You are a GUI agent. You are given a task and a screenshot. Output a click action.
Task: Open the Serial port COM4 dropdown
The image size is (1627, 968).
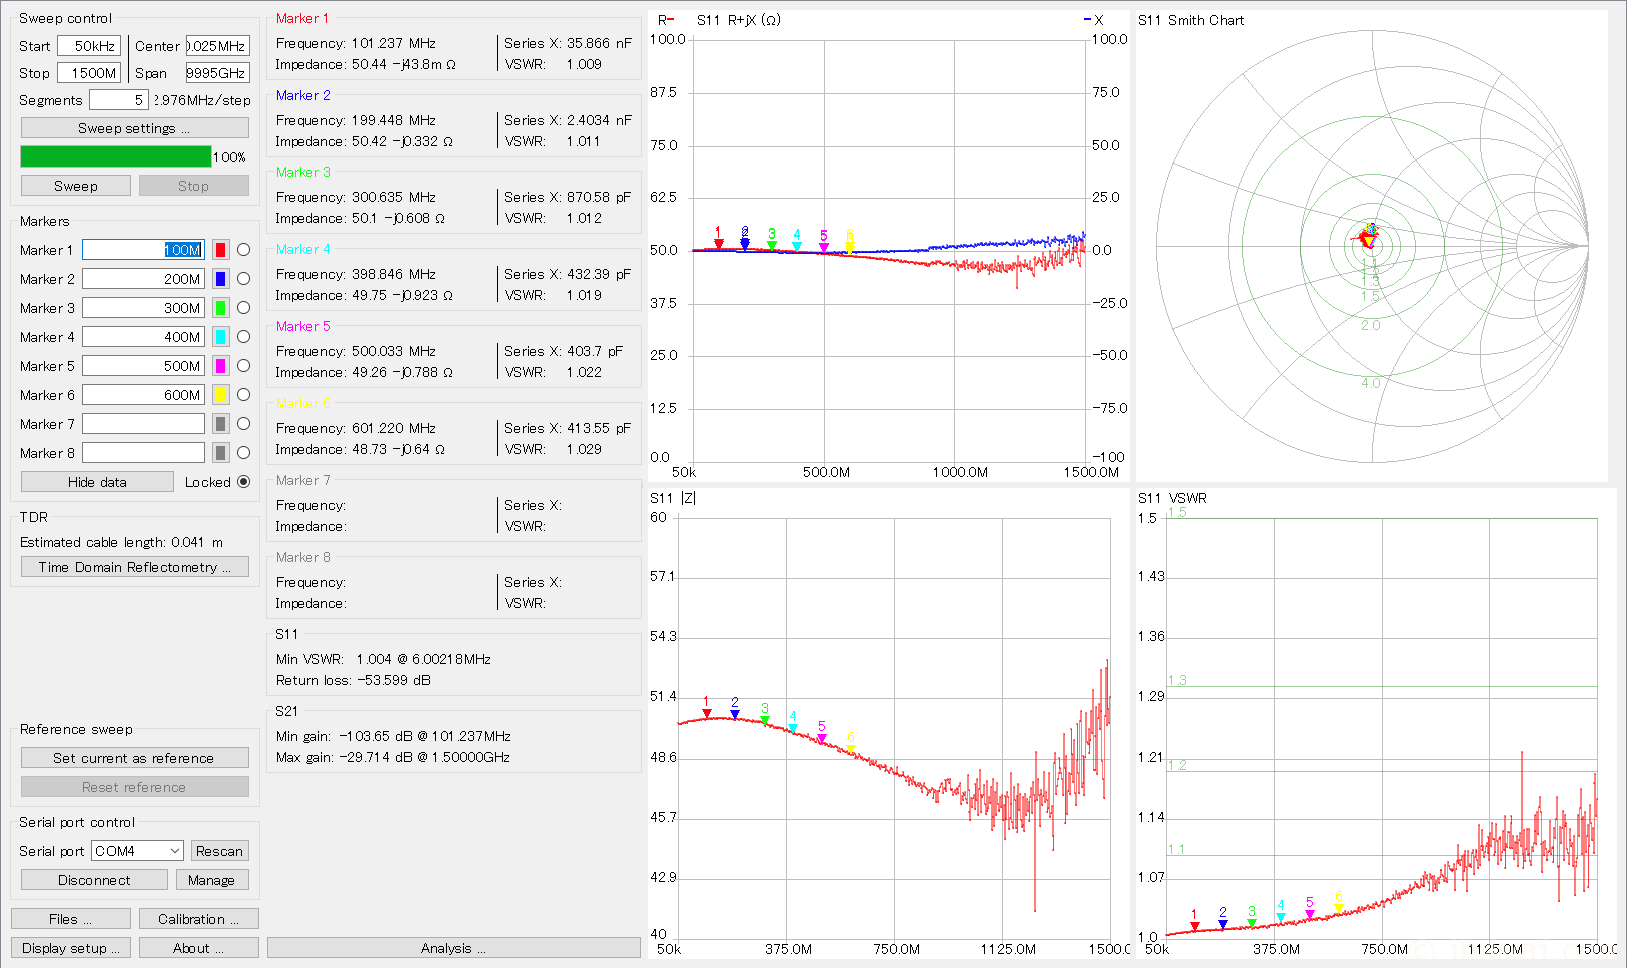click(x=138, y=851)
